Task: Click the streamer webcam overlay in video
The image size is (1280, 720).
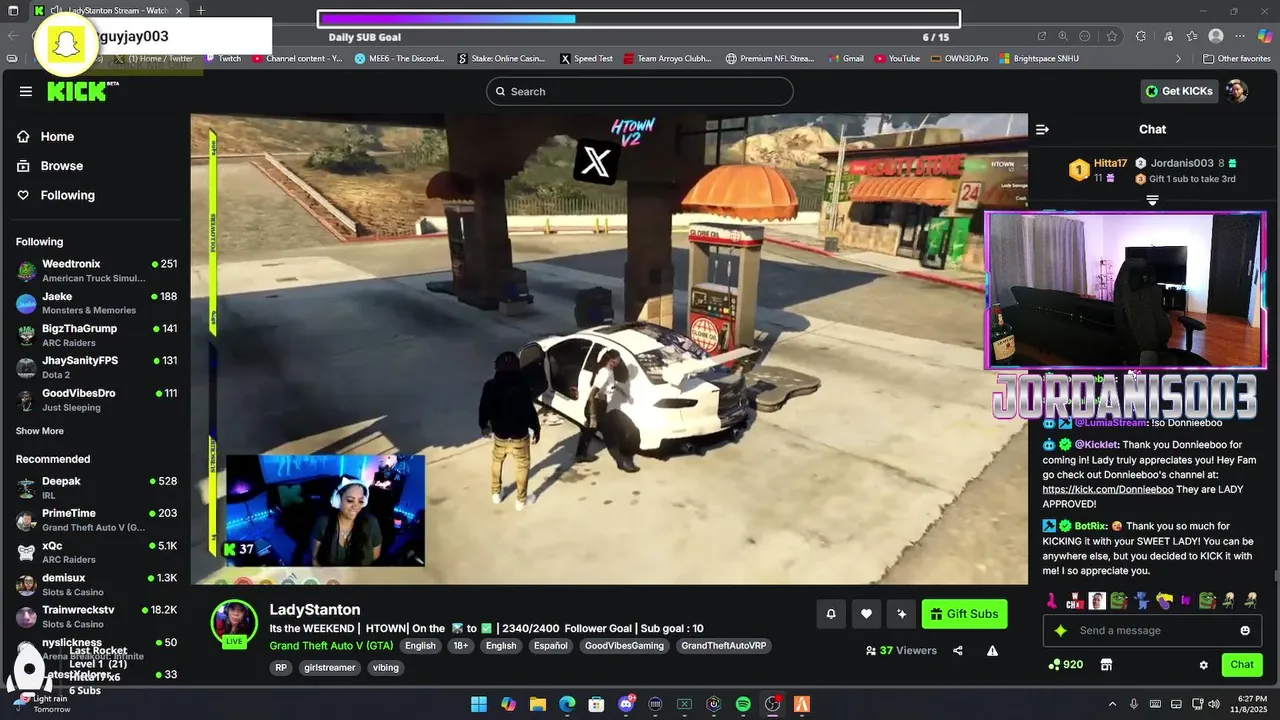Action: tap(325, 511)
